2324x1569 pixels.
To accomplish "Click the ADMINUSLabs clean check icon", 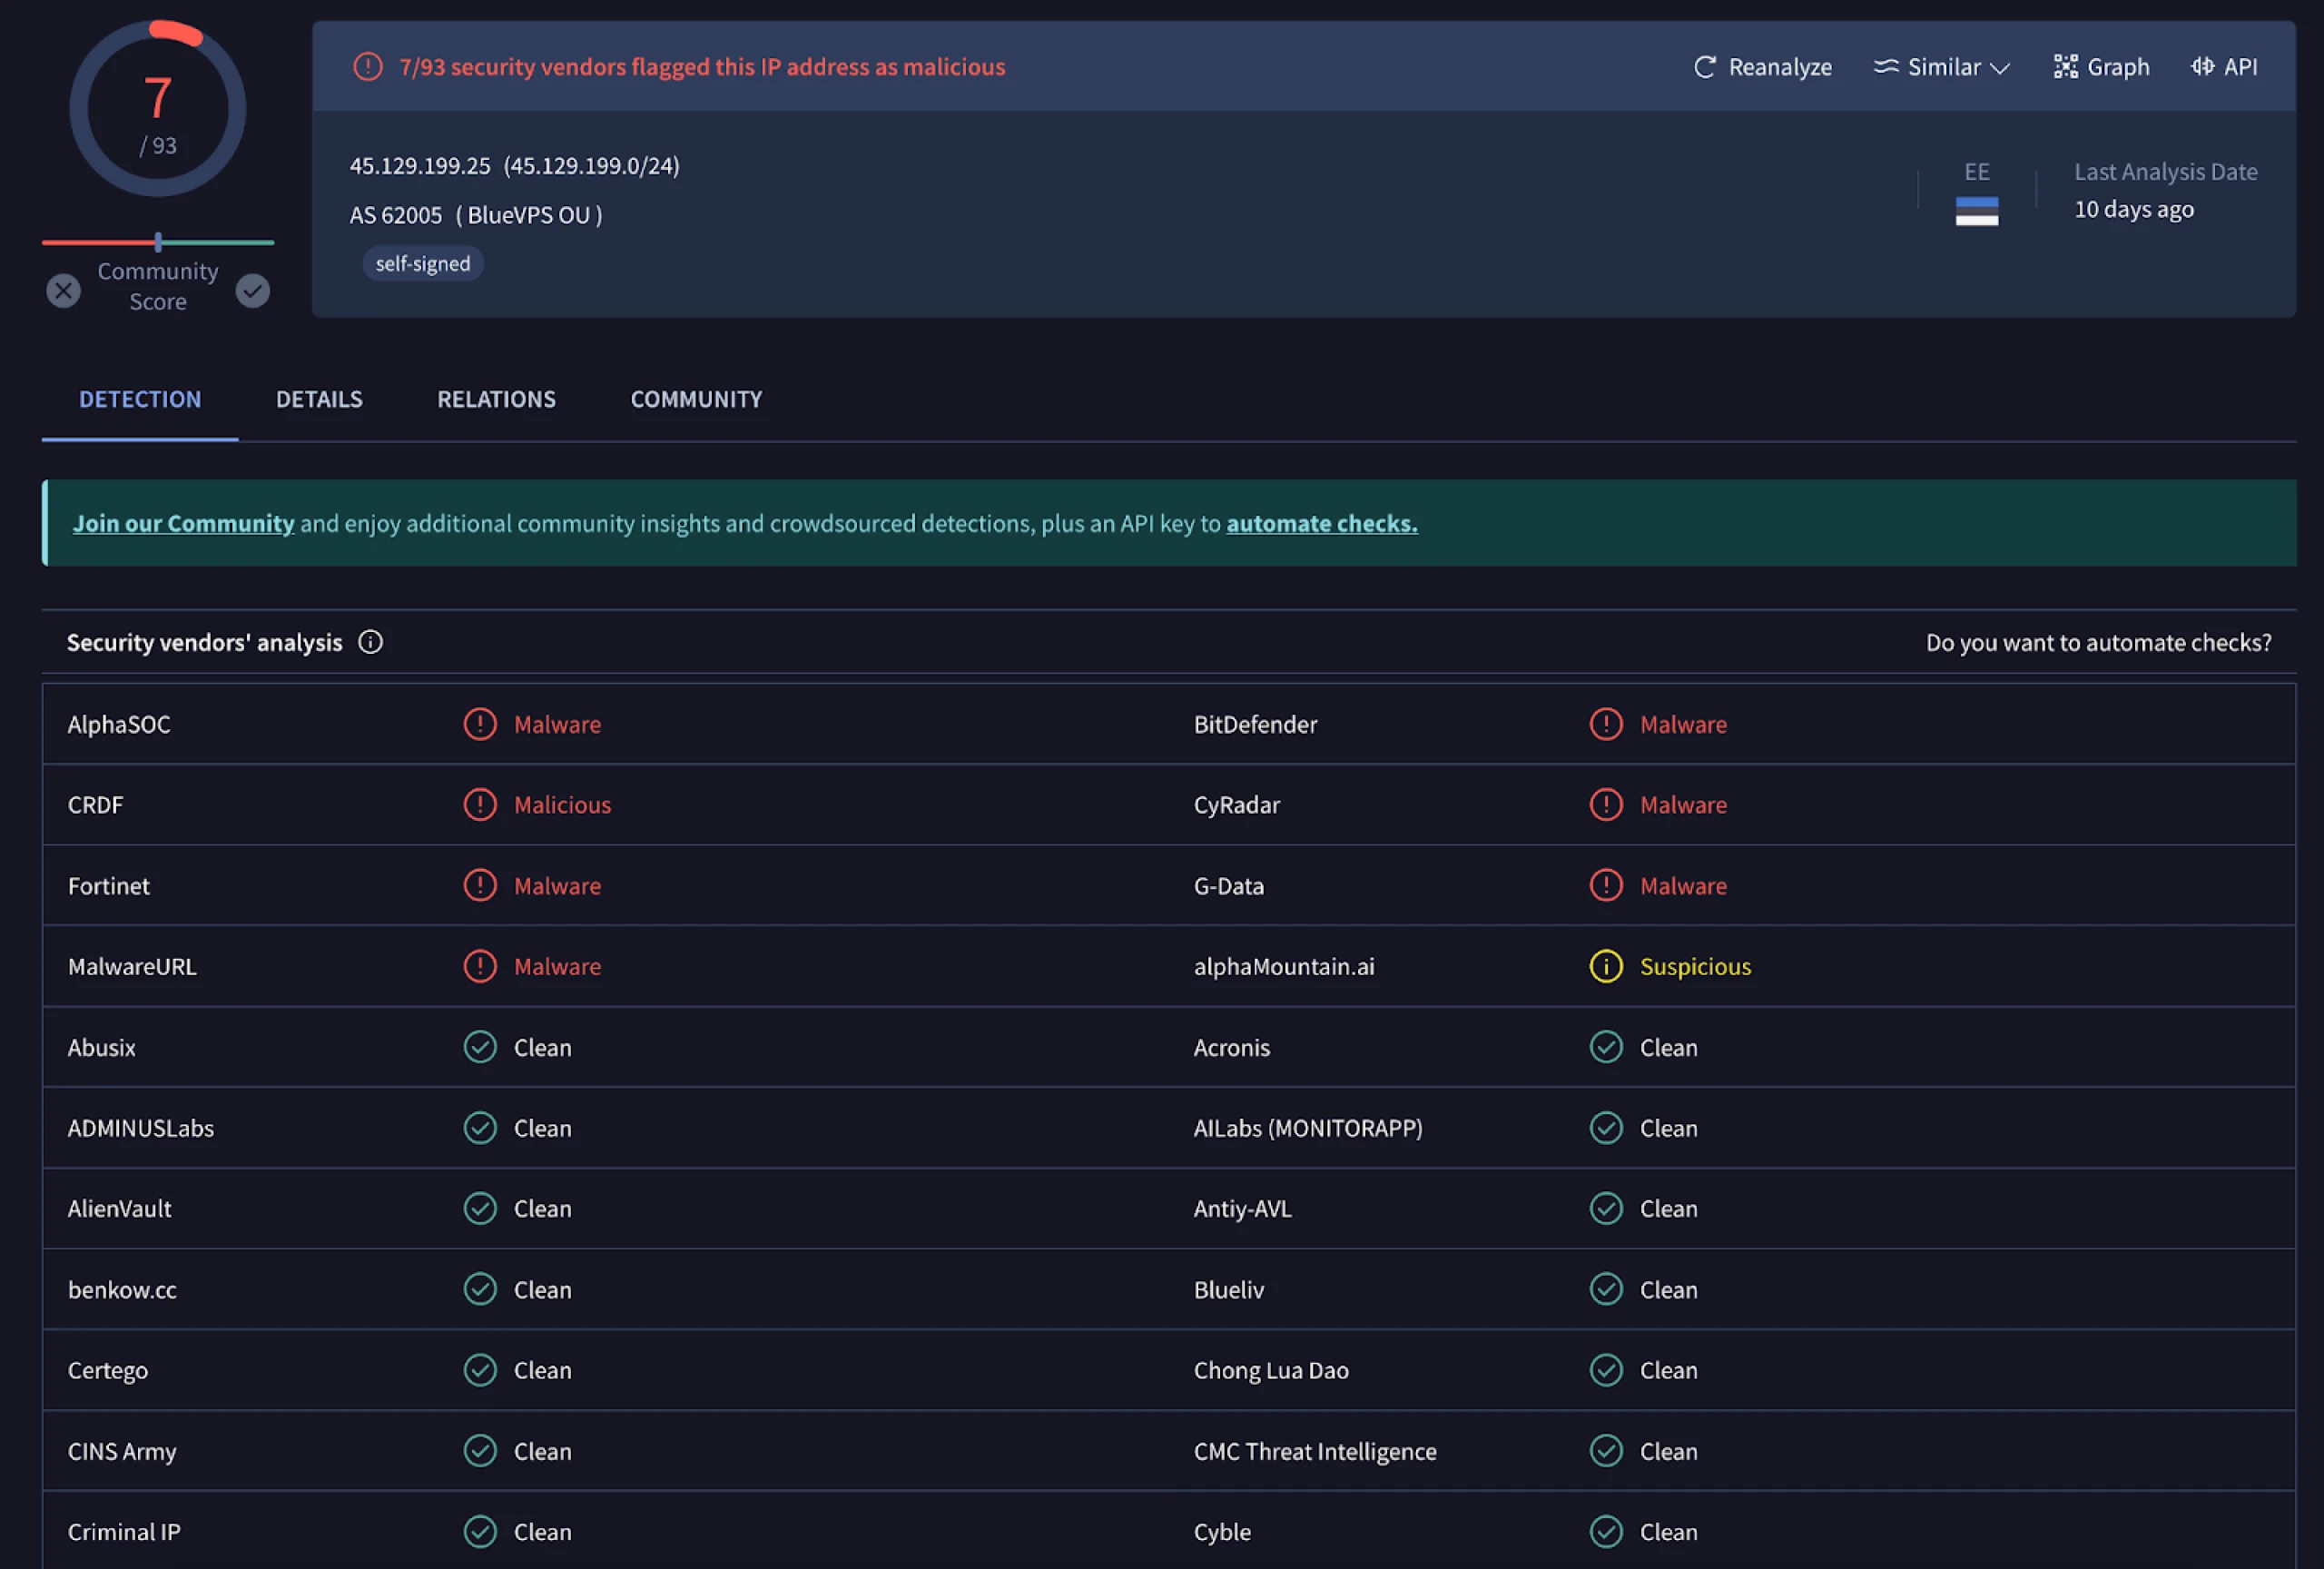I will pos(480,1128).
